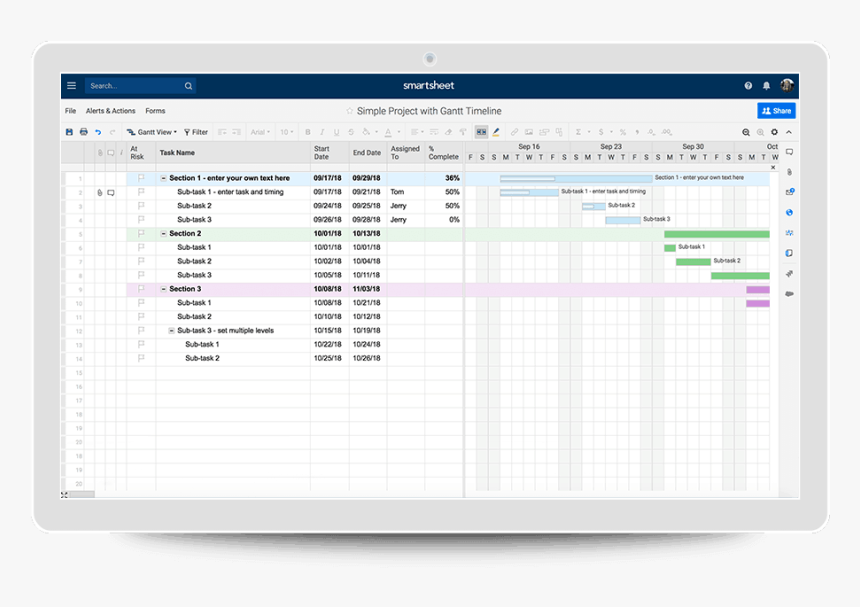Click the Print icon
This screenshot has height=607, width=860.
[x=83, y=132]
